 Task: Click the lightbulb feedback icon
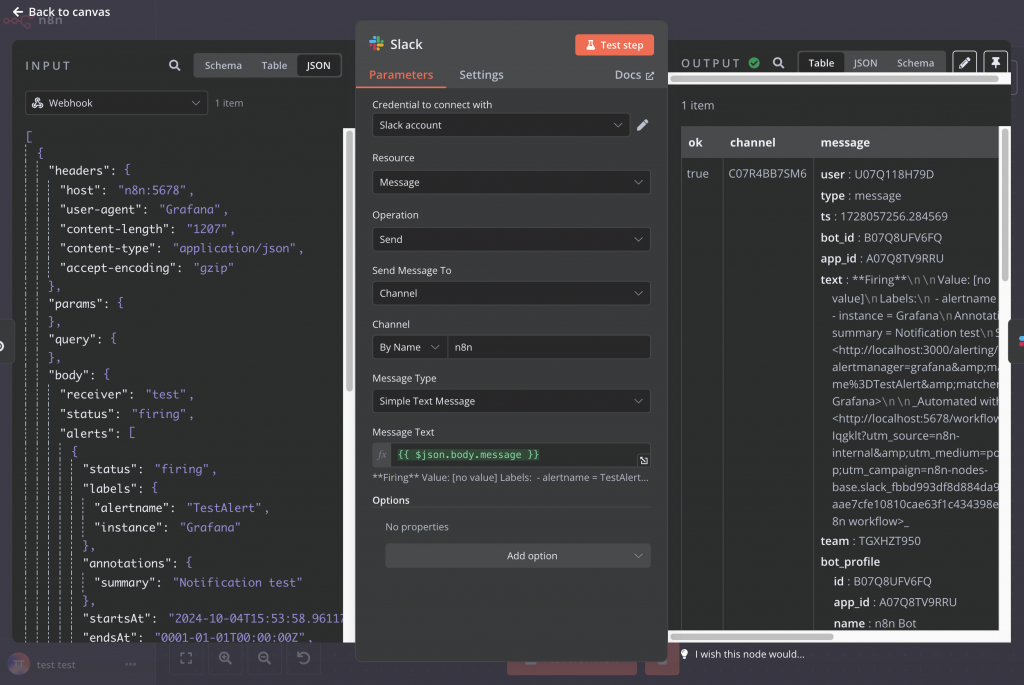[x=684, y=654]
